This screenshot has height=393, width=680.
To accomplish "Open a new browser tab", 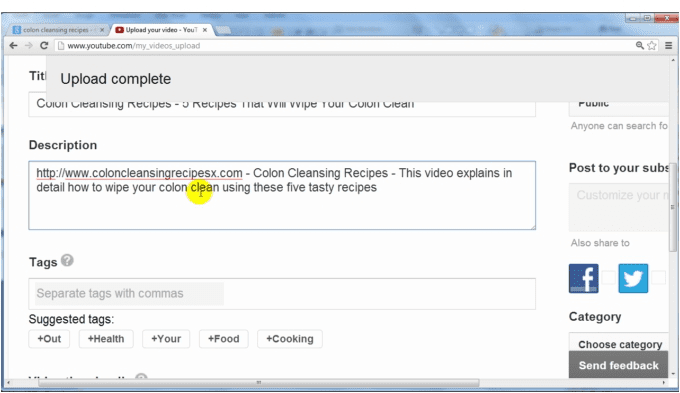I will tap(223, 30).
